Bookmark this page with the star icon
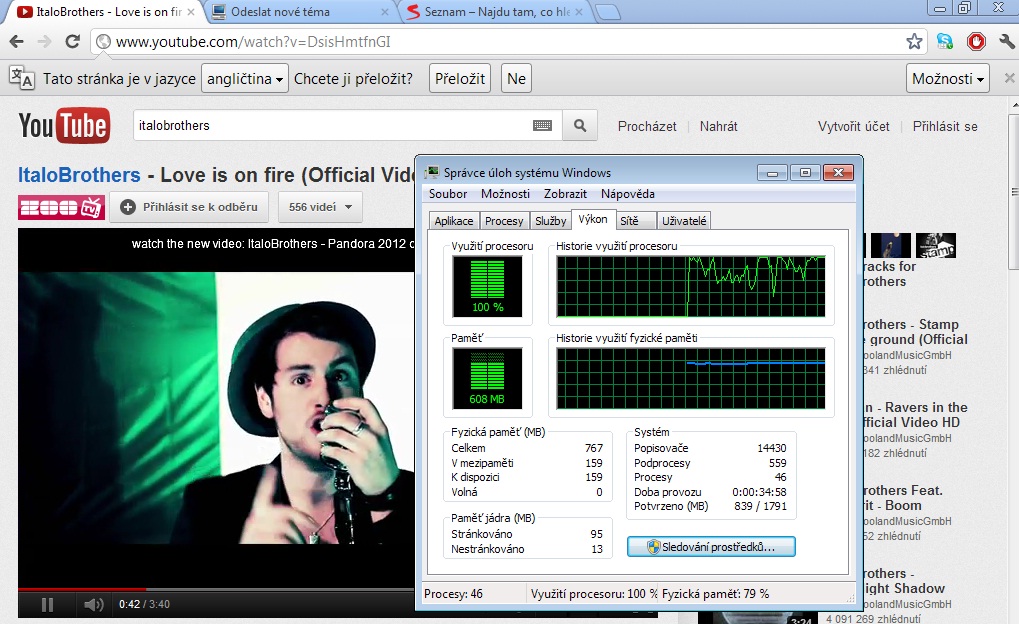The width and height of the screenshot is (1019, 624). pyautogui.click(x=914, y=42)
